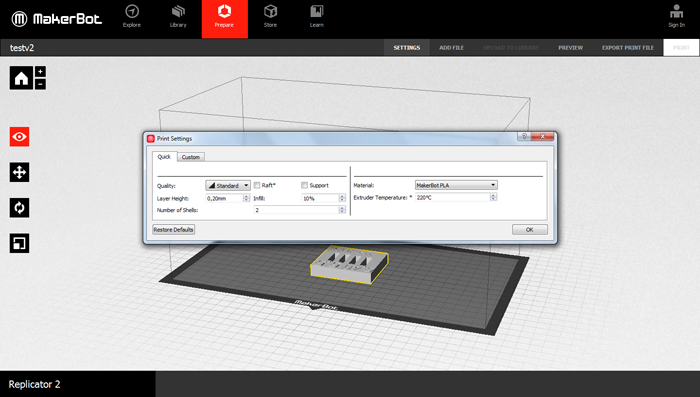Screen dimensions: 700x397
Task: Reset view with the Home button
Action: 21,78
